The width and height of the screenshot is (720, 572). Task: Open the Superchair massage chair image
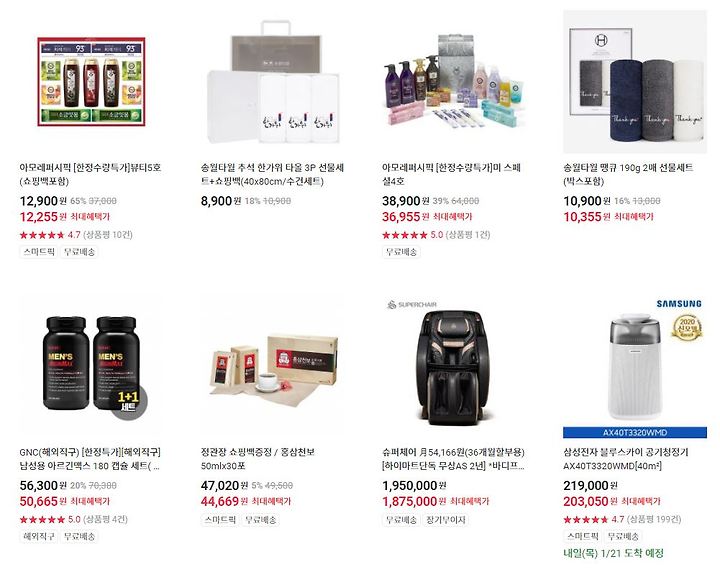coord(454,367)
